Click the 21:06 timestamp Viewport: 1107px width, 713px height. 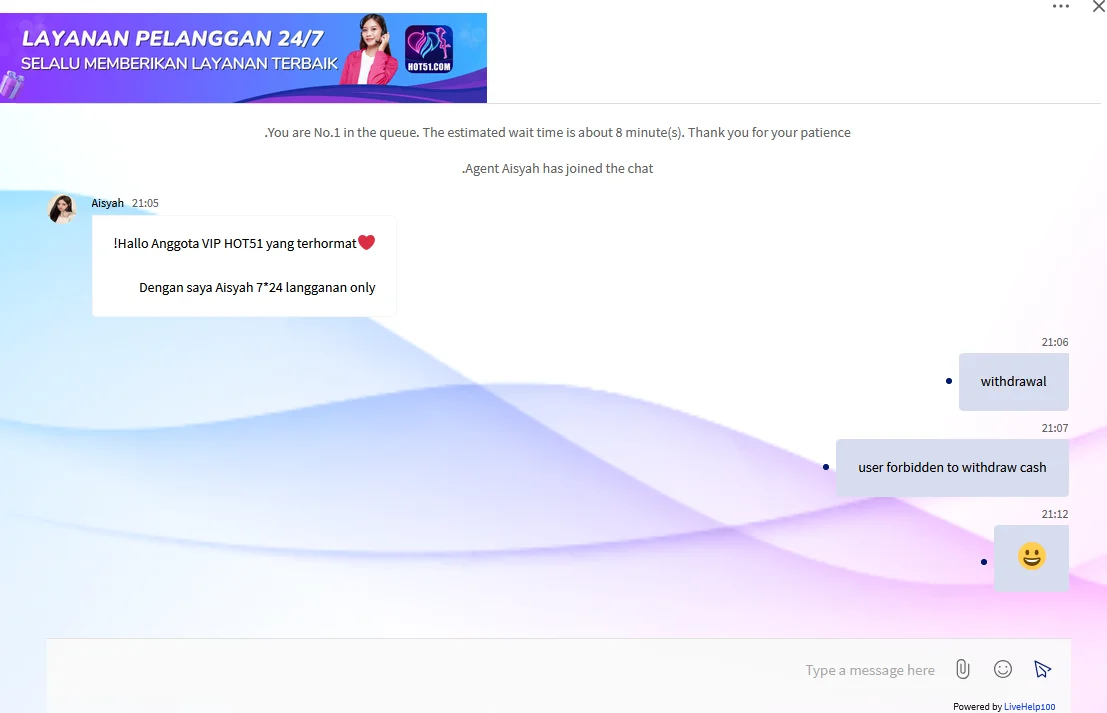(x=1055, y=342)
